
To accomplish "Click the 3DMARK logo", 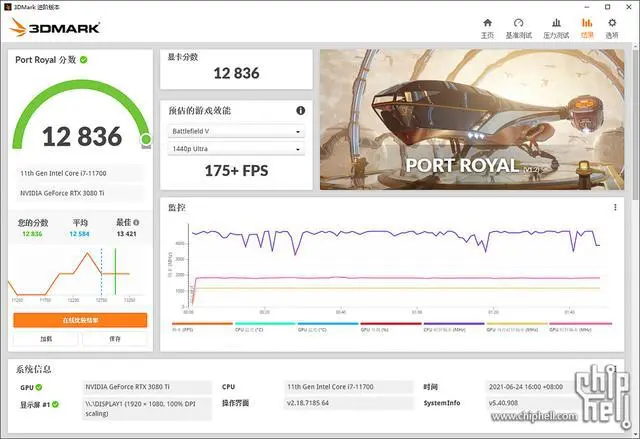I will (55, 28).
